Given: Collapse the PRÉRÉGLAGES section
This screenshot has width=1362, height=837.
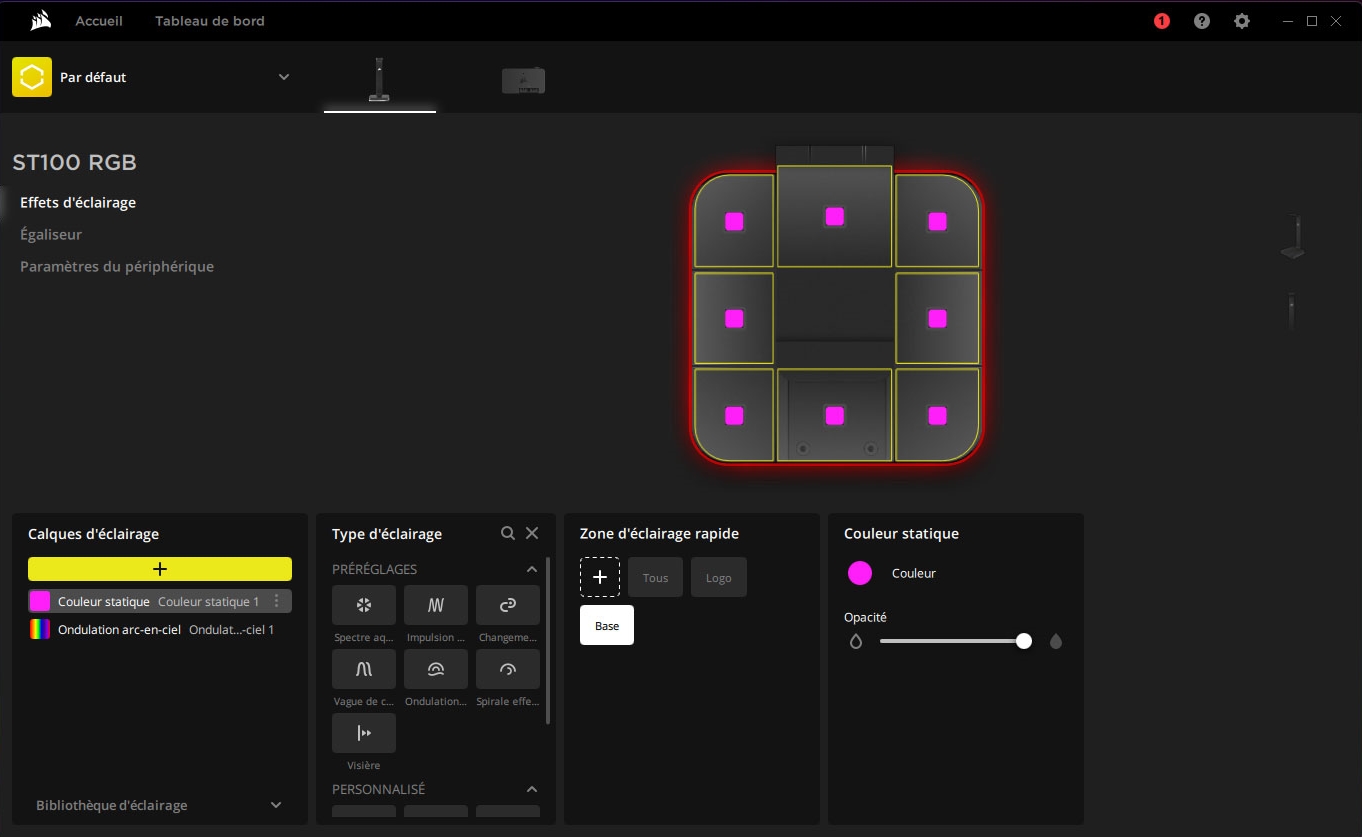Looking at the screenshot, I should click(532, 569).
